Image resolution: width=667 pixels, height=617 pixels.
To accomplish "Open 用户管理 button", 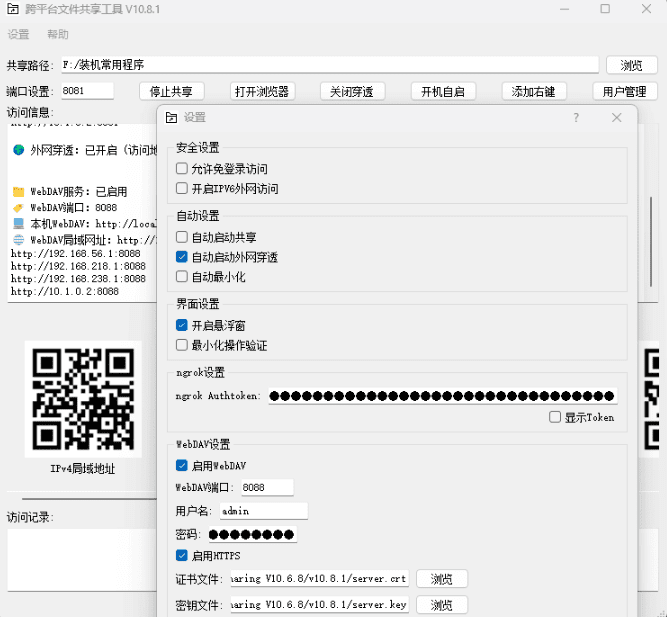I will click(x=625, y=91).
